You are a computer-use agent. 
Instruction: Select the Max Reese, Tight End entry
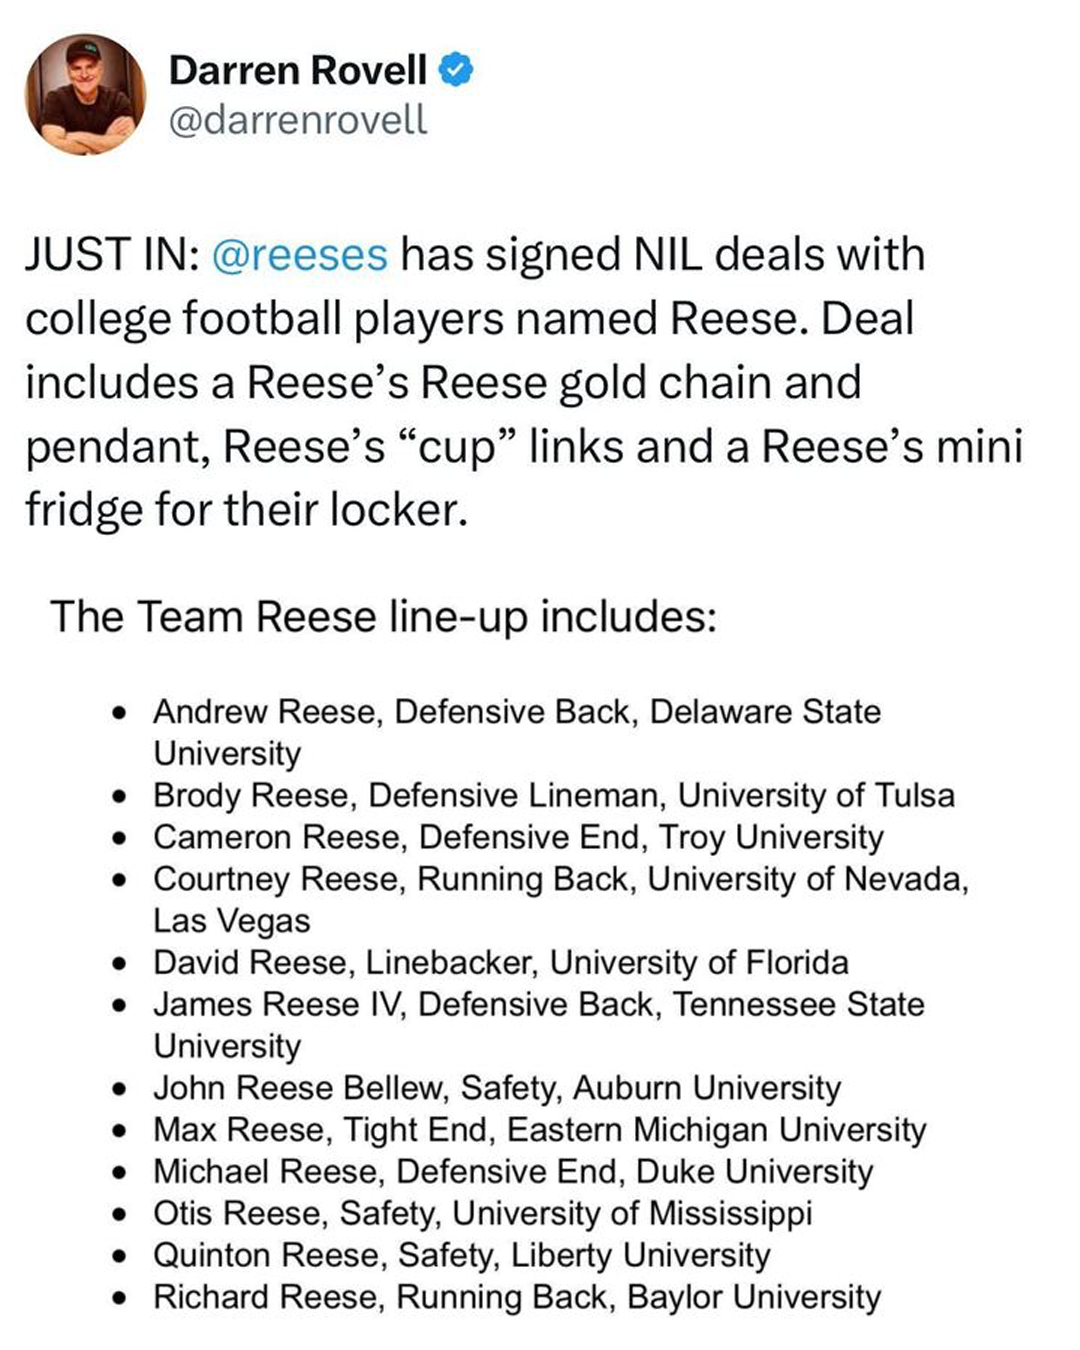point(539,1129)
